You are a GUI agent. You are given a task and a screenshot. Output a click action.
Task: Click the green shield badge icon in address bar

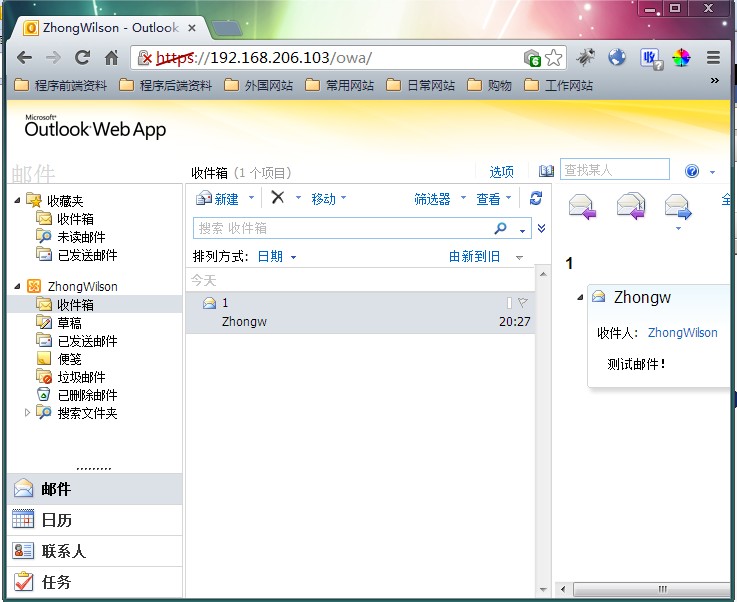click(533, 58)
